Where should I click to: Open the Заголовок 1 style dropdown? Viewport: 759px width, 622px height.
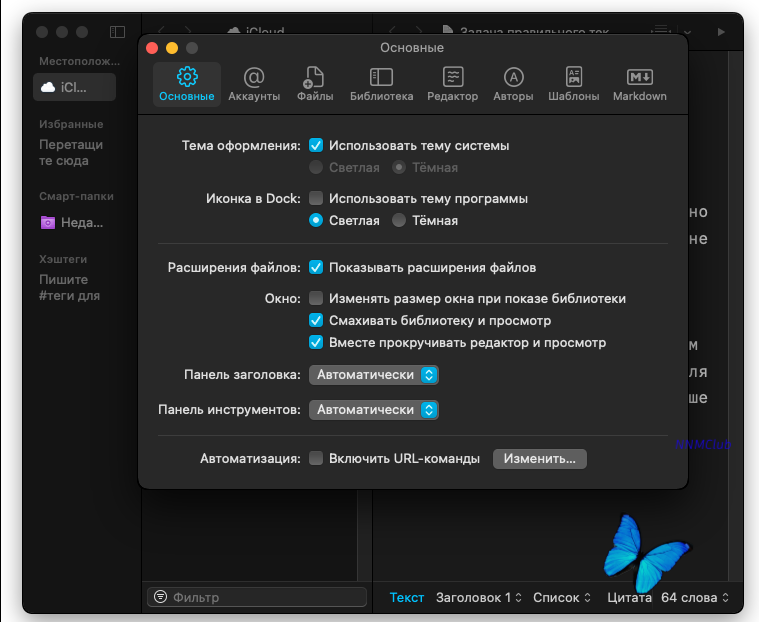tap(479, 597)
